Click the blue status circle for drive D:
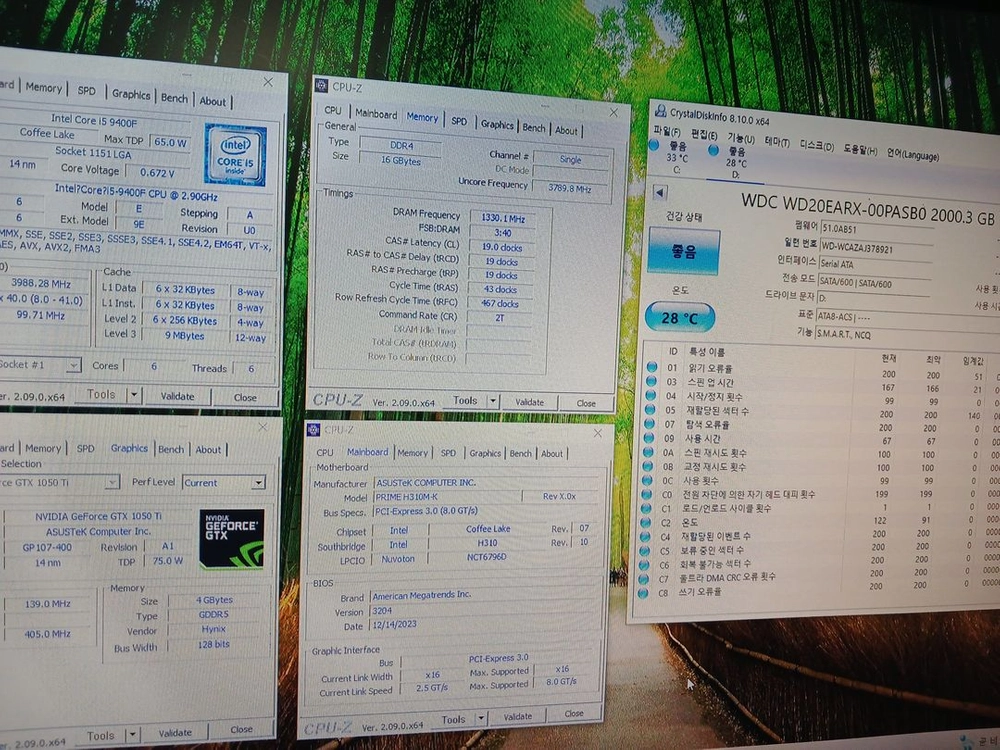The height and width of the screenshot is (750, 1000). 714,150
